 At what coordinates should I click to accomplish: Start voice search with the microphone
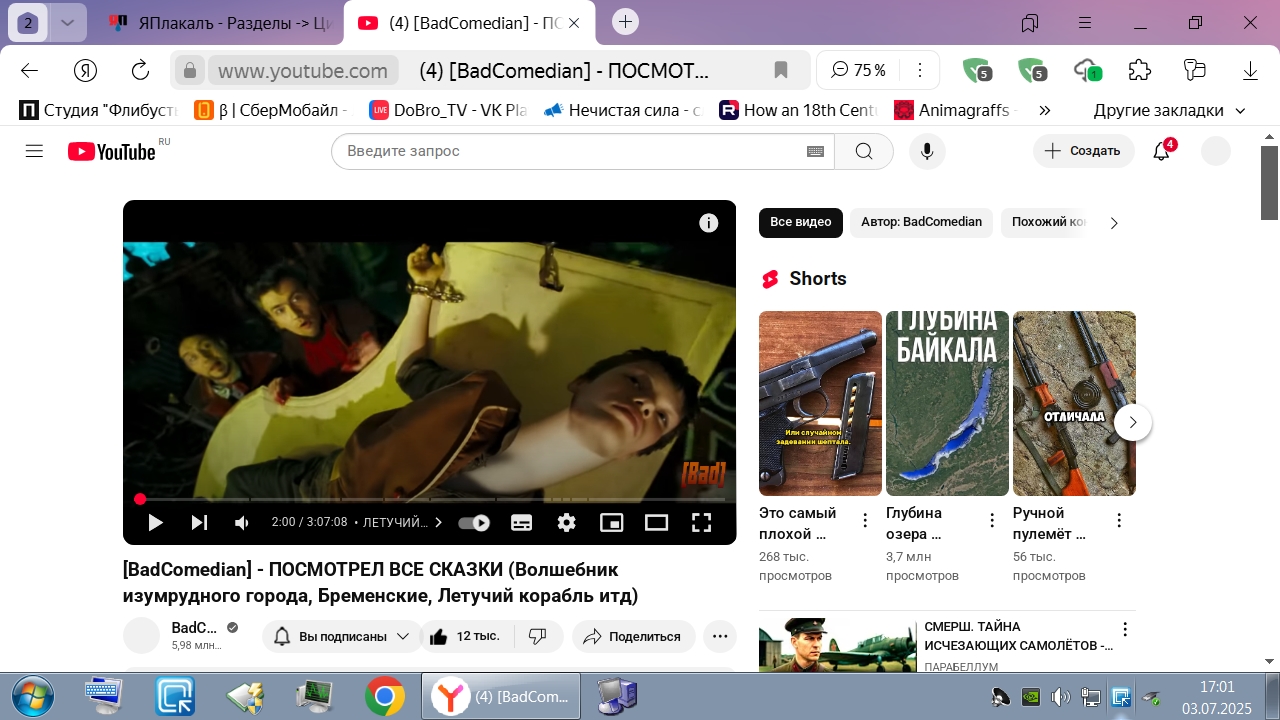927,151
